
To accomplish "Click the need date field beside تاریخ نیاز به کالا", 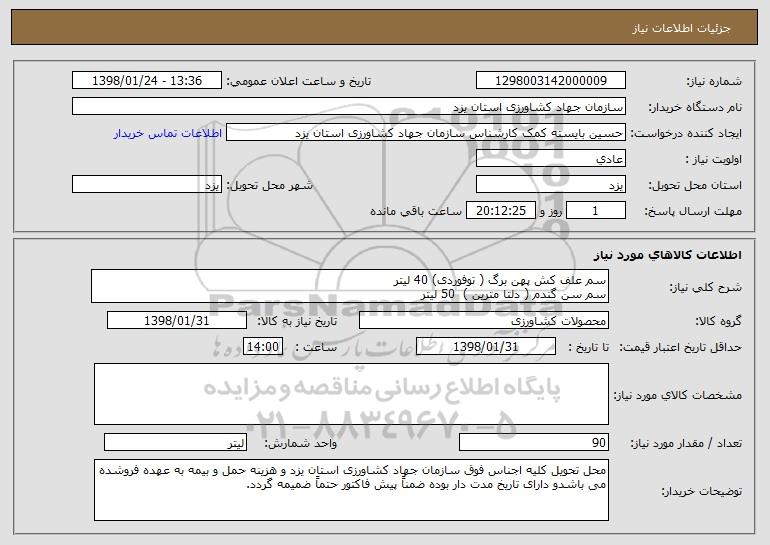I will pos(177,321).
